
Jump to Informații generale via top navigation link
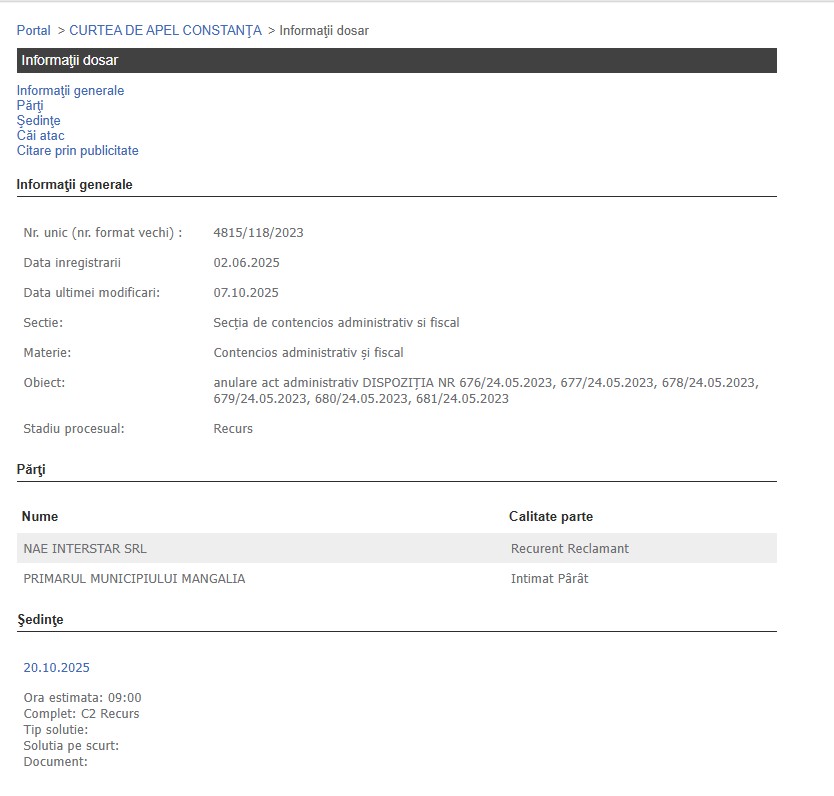(70, 91)
